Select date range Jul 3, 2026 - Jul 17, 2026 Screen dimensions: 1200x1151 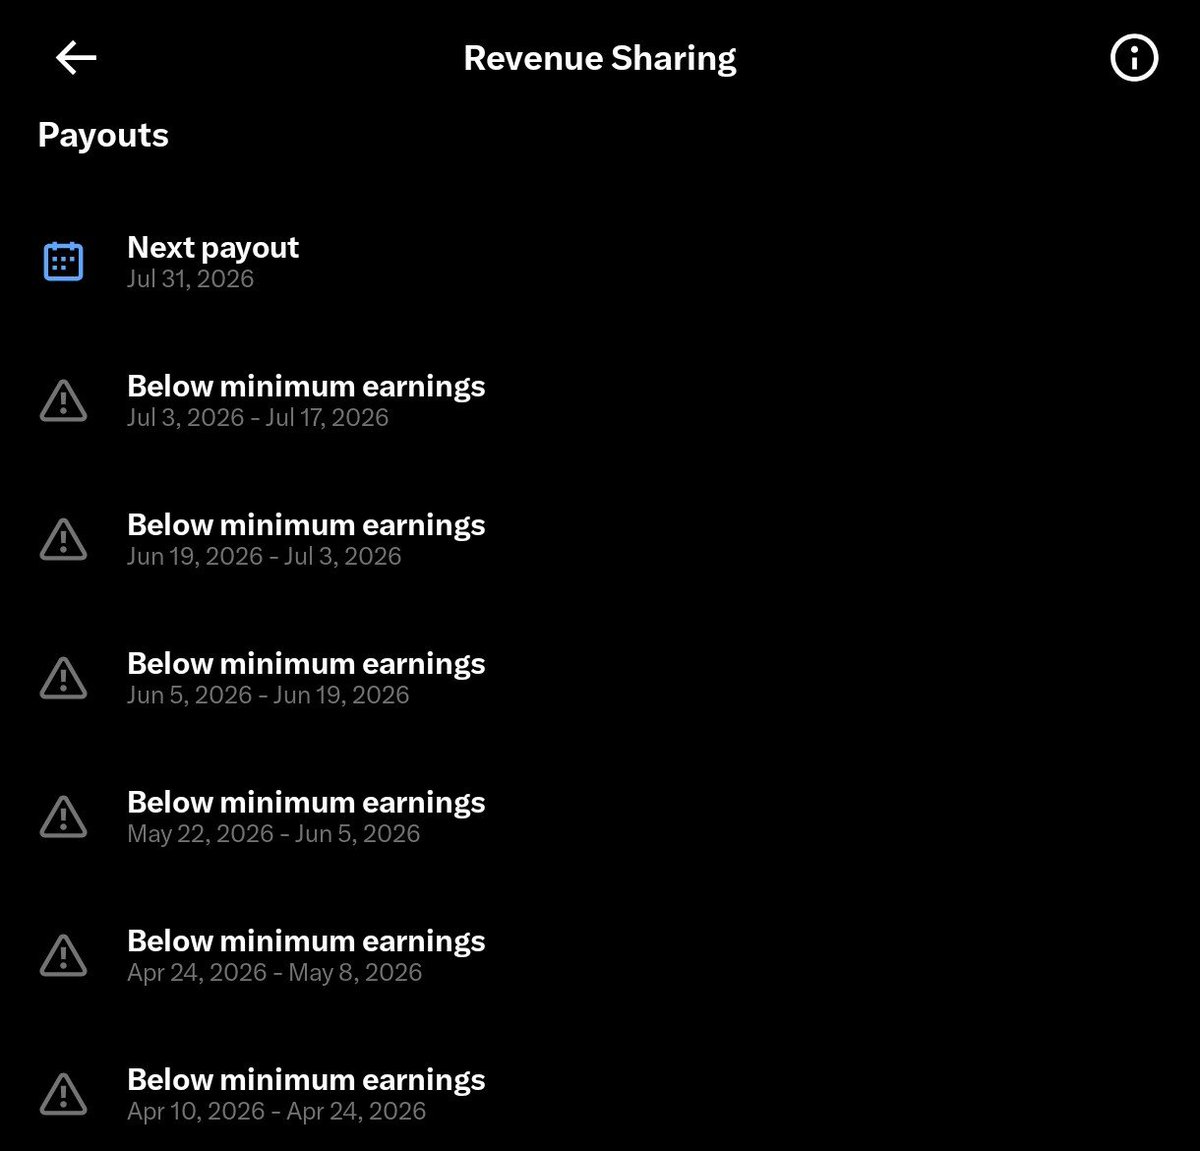pyautogui.click(x=258, y=417)
